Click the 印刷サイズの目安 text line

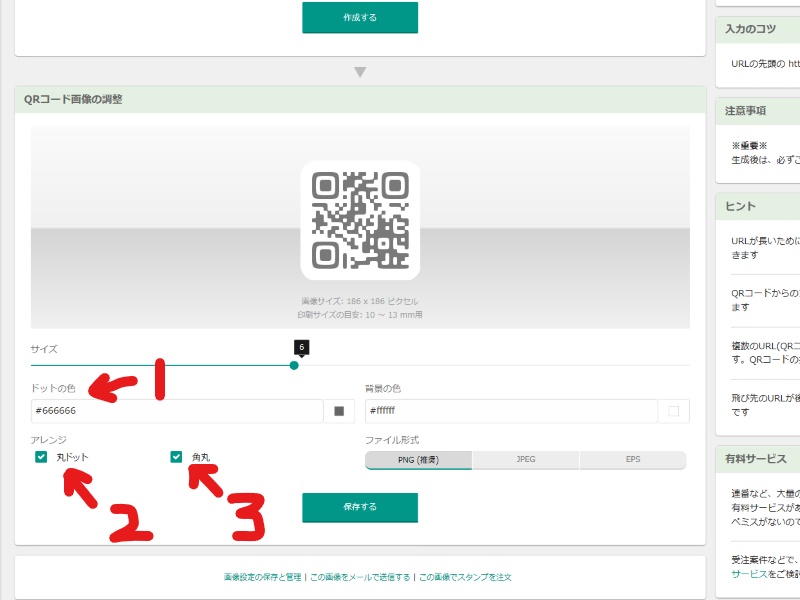pyautogui.click(x=360, y=315)
